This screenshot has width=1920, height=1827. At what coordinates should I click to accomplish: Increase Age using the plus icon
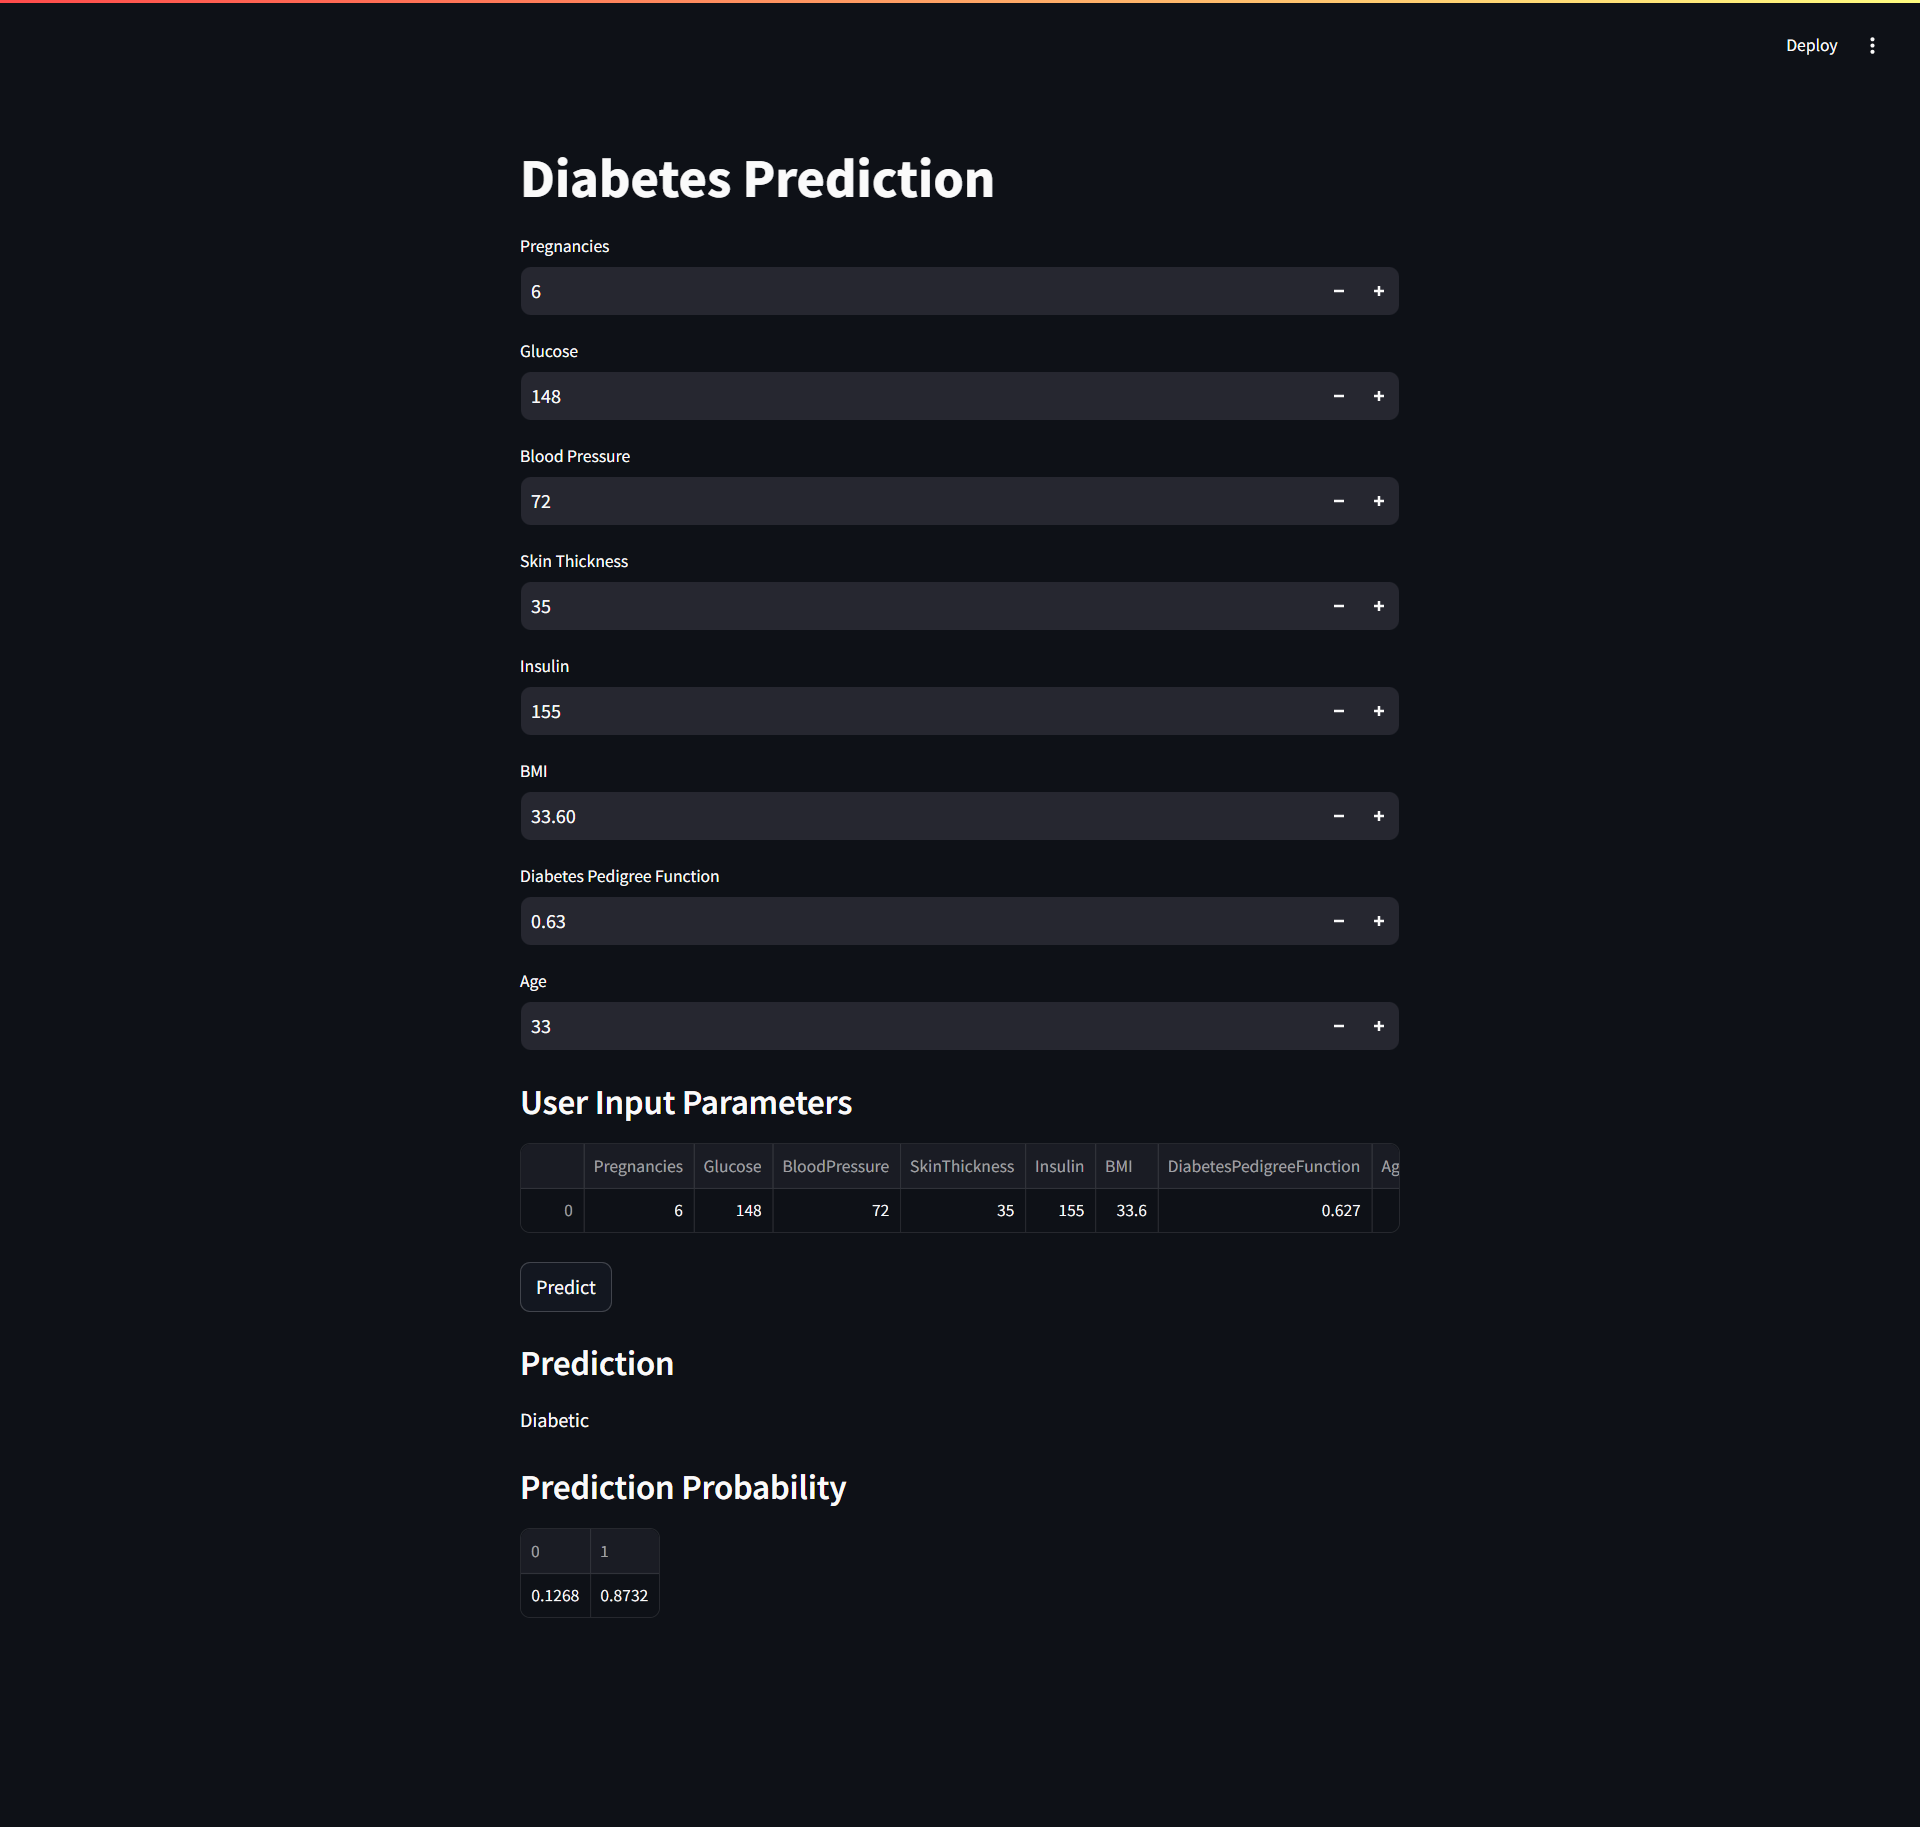tap(1378, 1026)
